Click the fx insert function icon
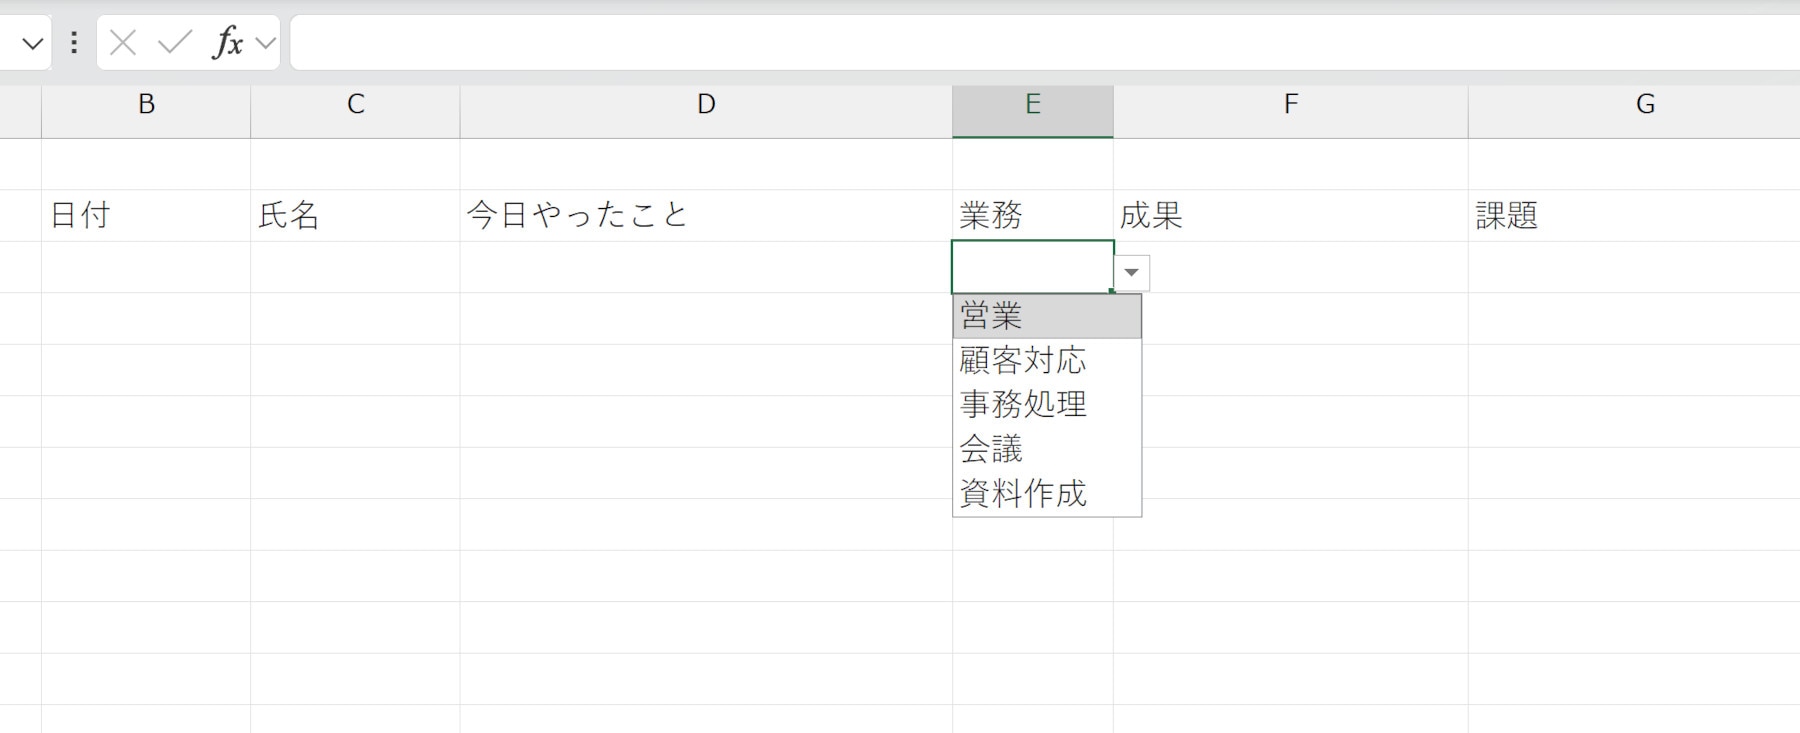This screenshot has width=1800, height=733. click(227, 43)
